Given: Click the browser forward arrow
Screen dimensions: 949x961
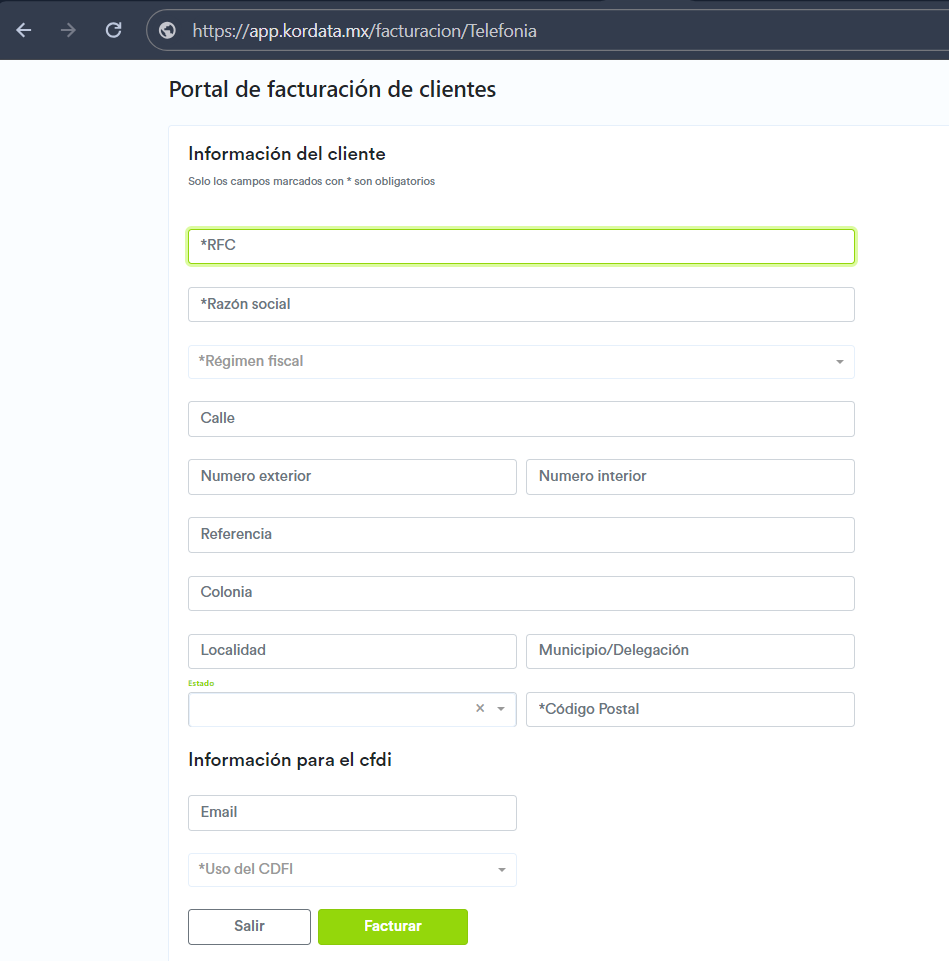Looking at the screenshot, I should pyautogui.click(x=69, y=30).
